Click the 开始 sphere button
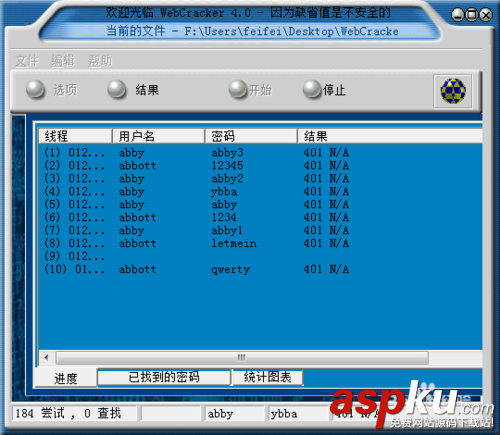The height and width of the screenshot is (435, 500). click(238, 89)
